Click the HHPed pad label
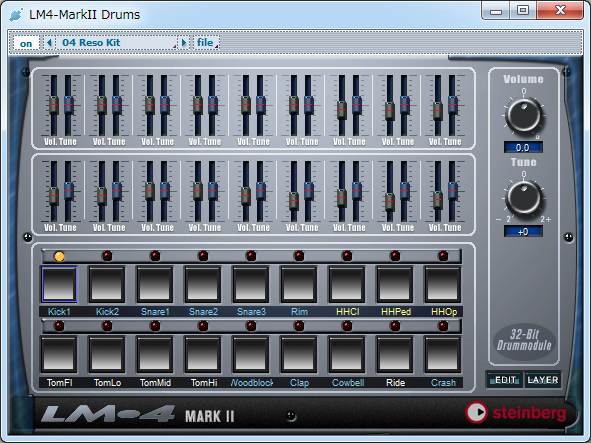The height and width of the screenshot is (443, 591). click(396, 312)
